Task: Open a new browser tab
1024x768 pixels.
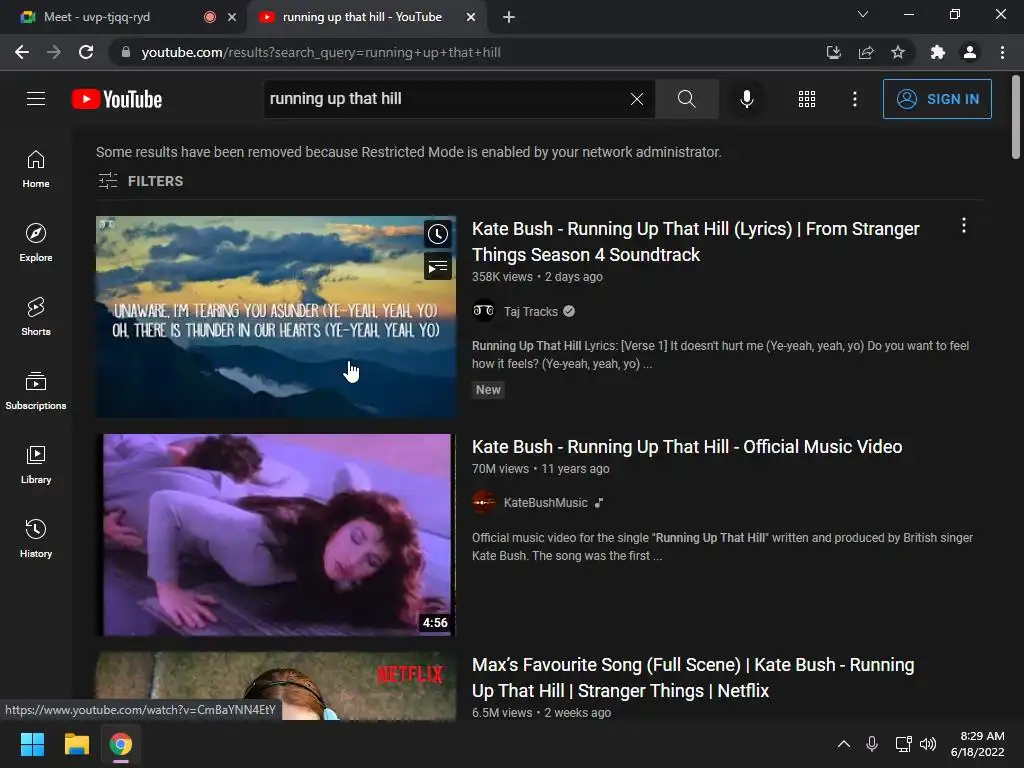Action: (509, 18)
